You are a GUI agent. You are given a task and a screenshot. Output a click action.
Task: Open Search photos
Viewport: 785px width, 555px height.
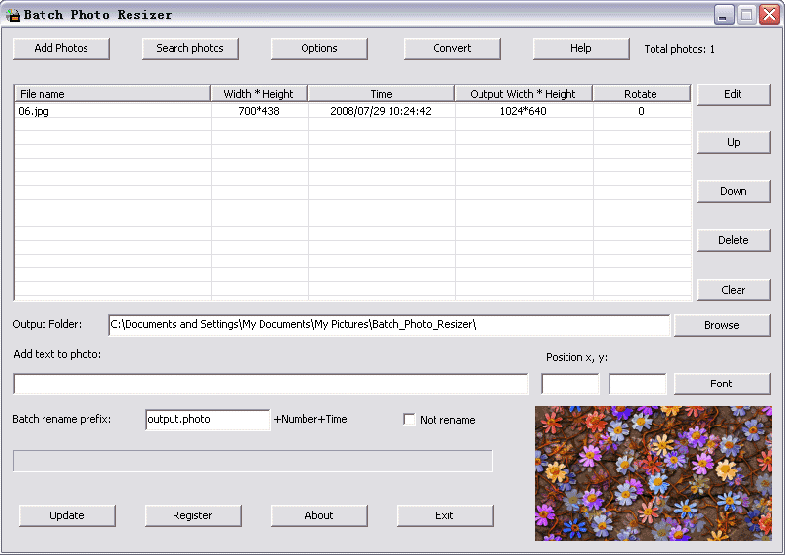pyautogui.click(x=190, y=49)
